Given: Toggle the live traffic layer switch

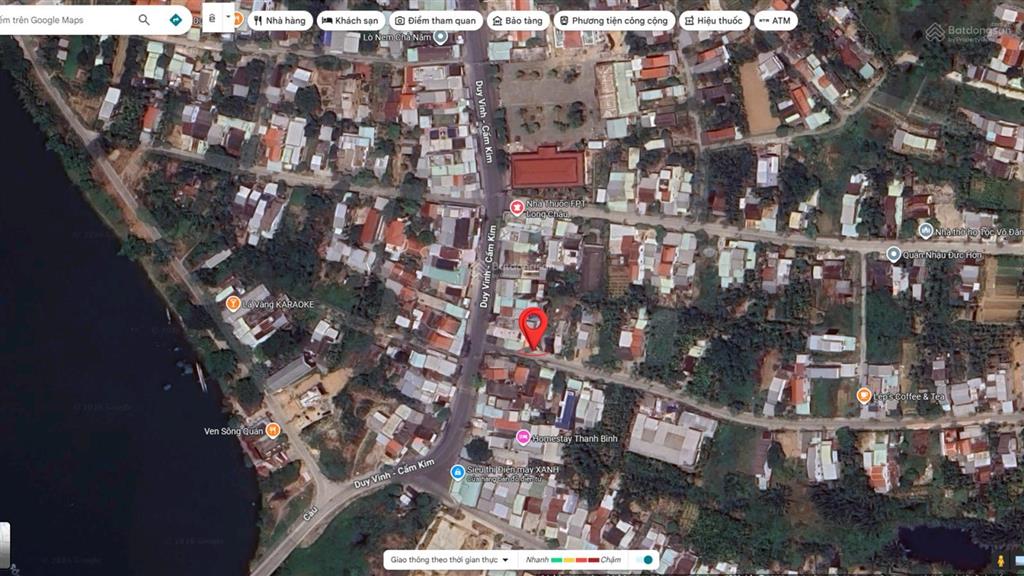Looking at the screenshot, I should tap(646, 560).
